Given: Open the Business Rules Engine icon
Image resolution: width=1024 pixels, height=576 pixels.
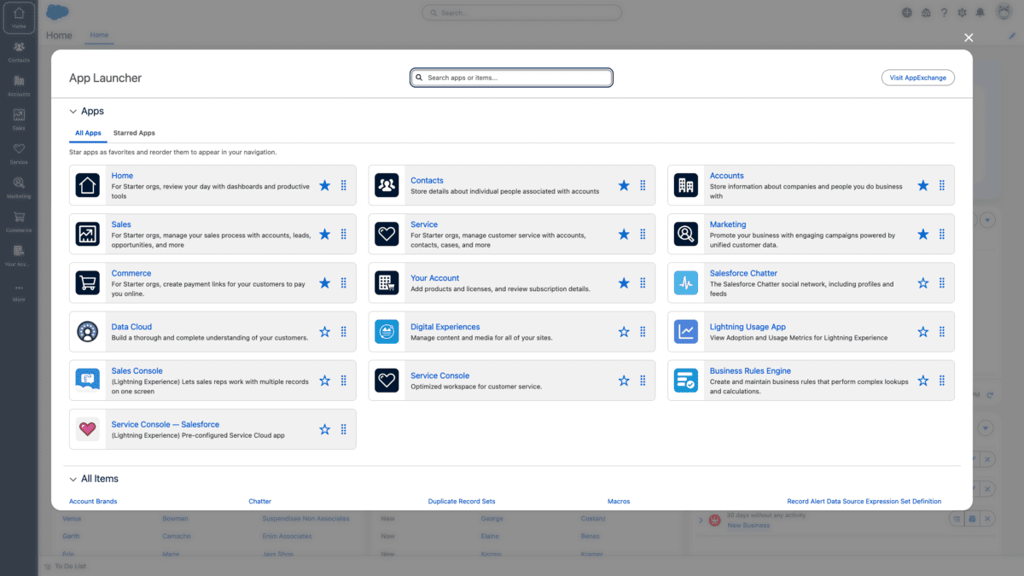Looking at the screenshot, I should coord(686,380).
